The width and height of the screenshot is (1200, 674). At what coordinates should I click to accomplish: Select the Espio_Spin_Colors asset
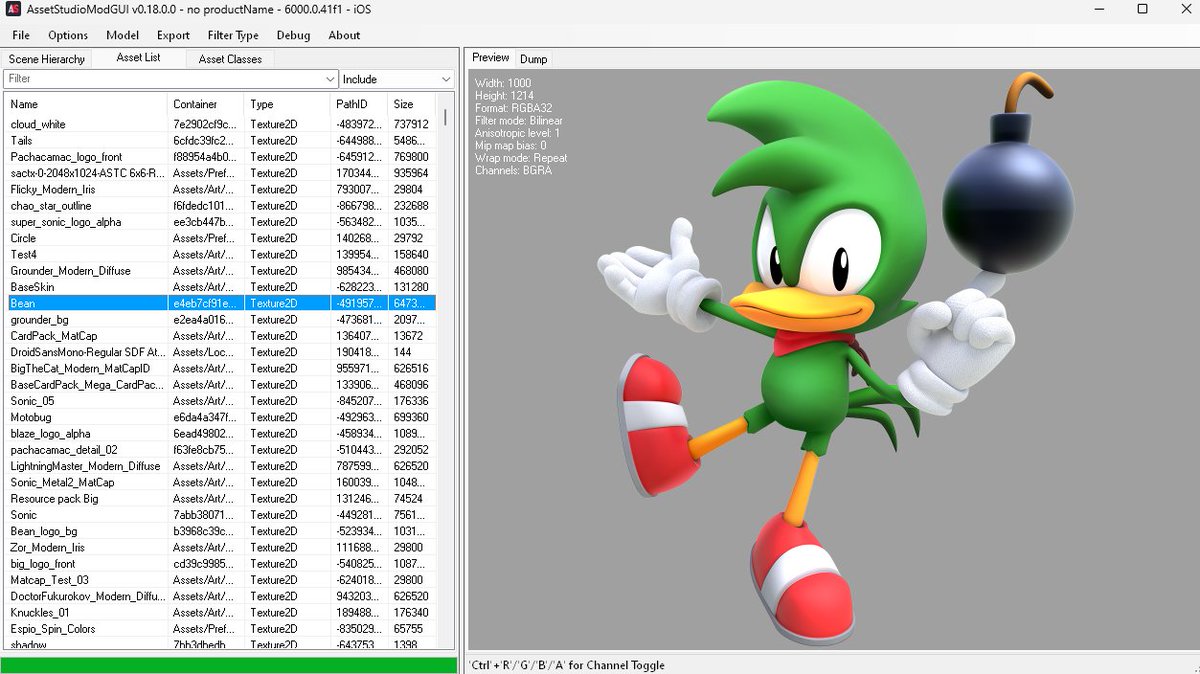tap(220, 629)
